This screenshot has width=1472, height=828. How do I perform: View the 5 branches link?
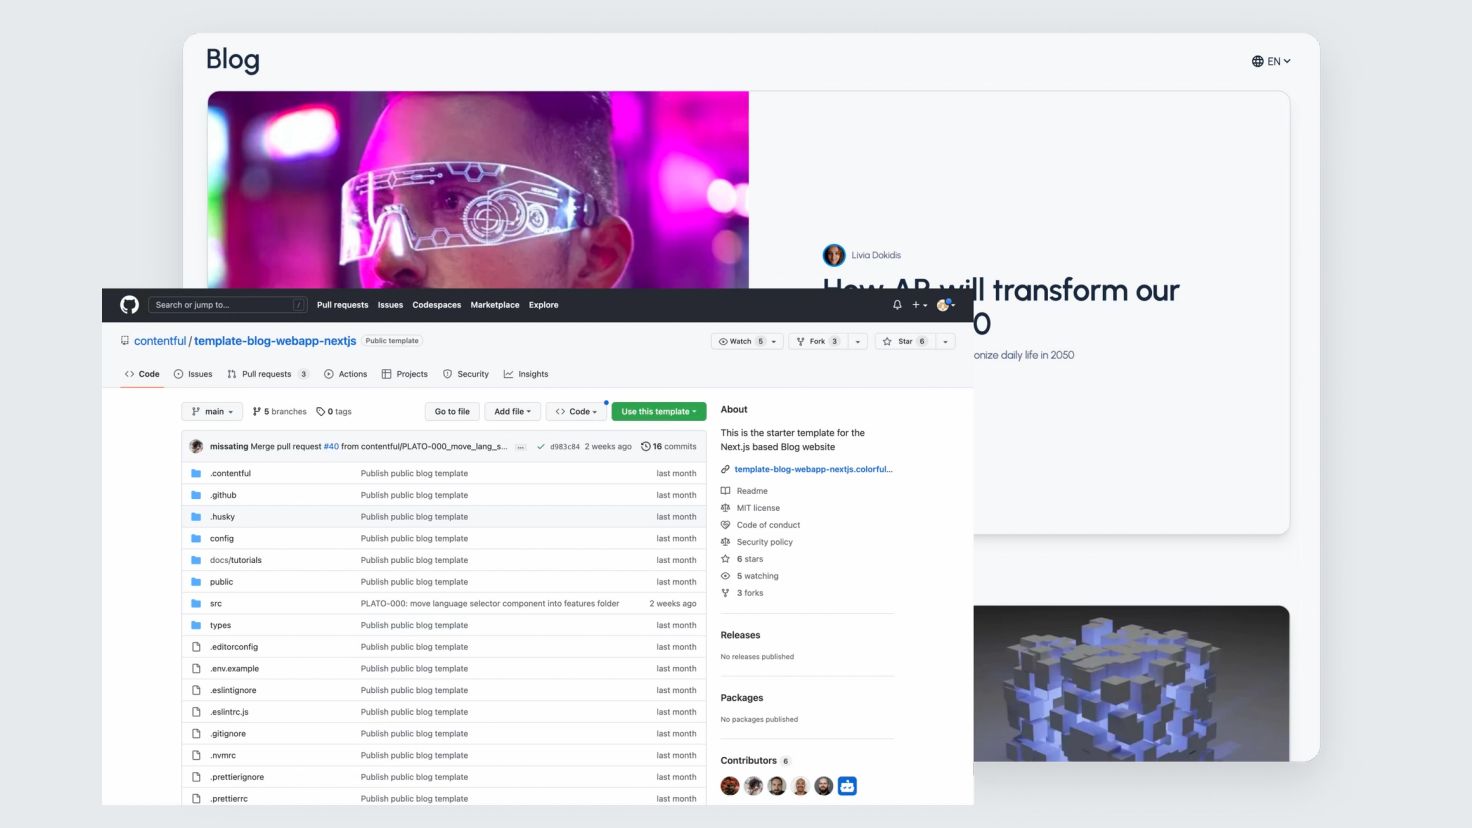(x=280, y=411)
